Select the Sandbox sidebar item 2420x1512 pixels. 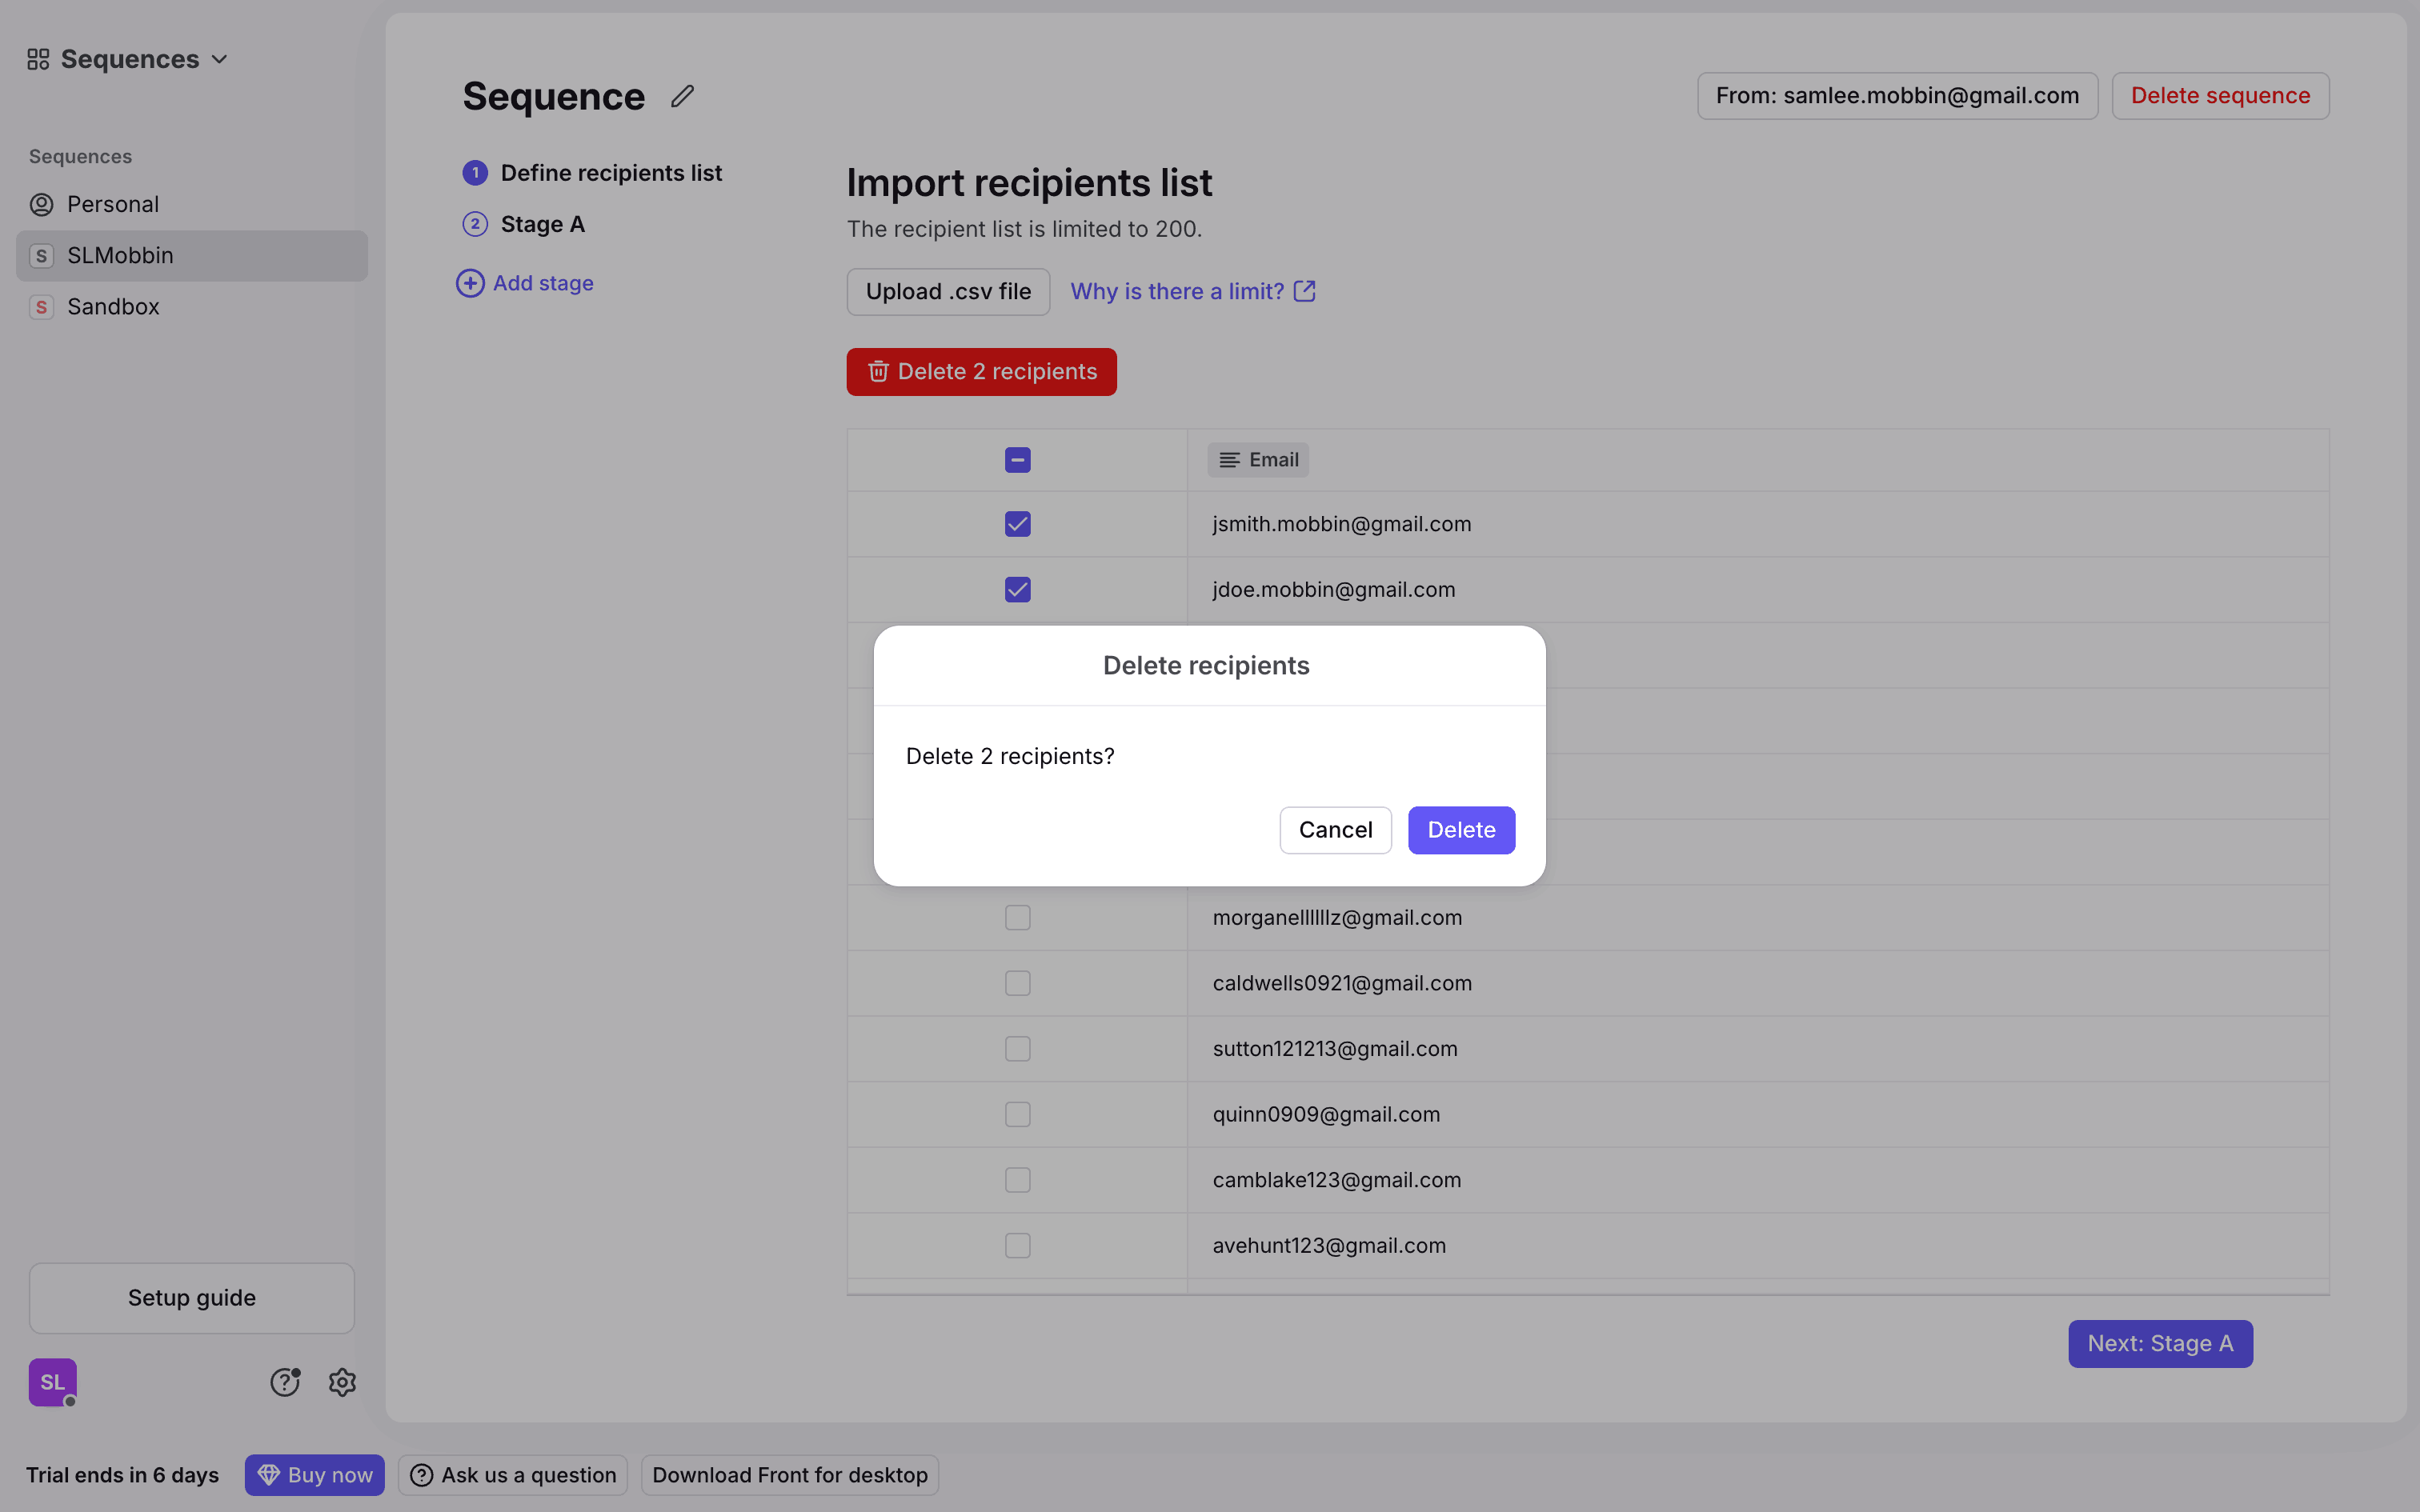113,307
